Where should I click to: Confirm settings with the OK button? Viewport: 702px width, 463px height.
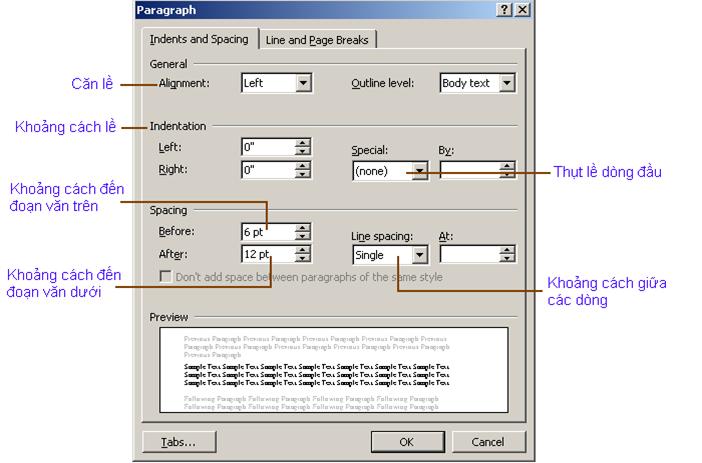pos(407,442)
